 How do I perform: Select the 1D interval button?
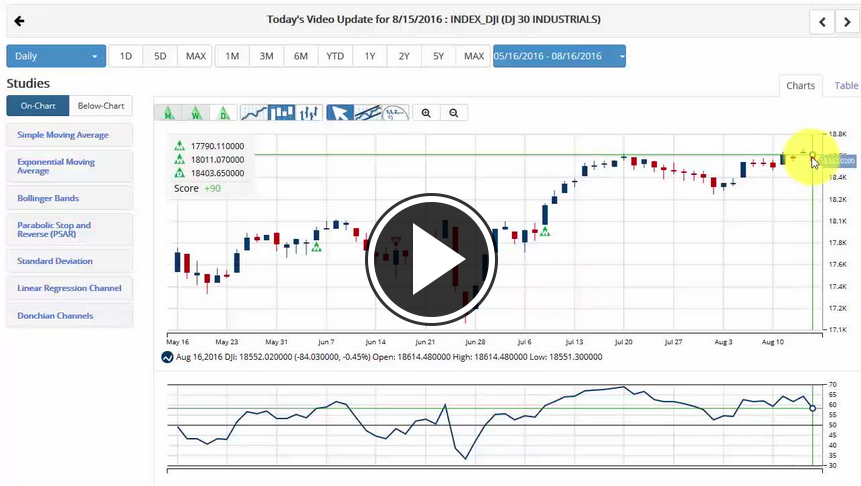pyautogui.click(x=126, y=56)
